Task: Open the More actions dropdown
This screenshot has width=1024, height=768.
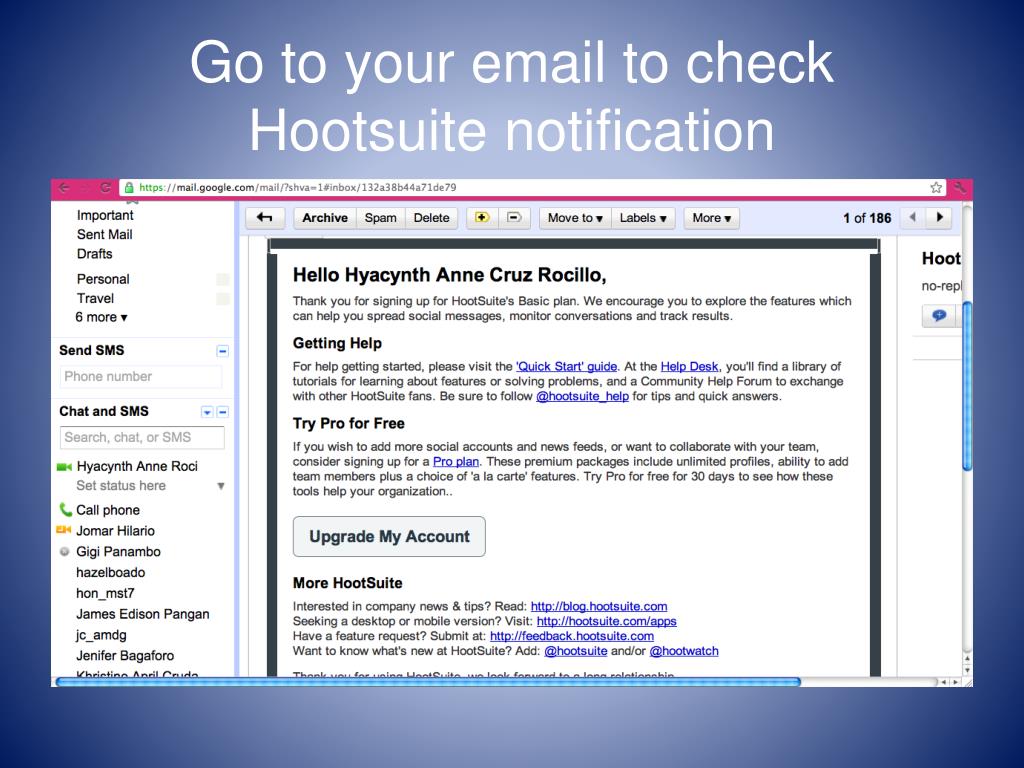Action: 712,217
